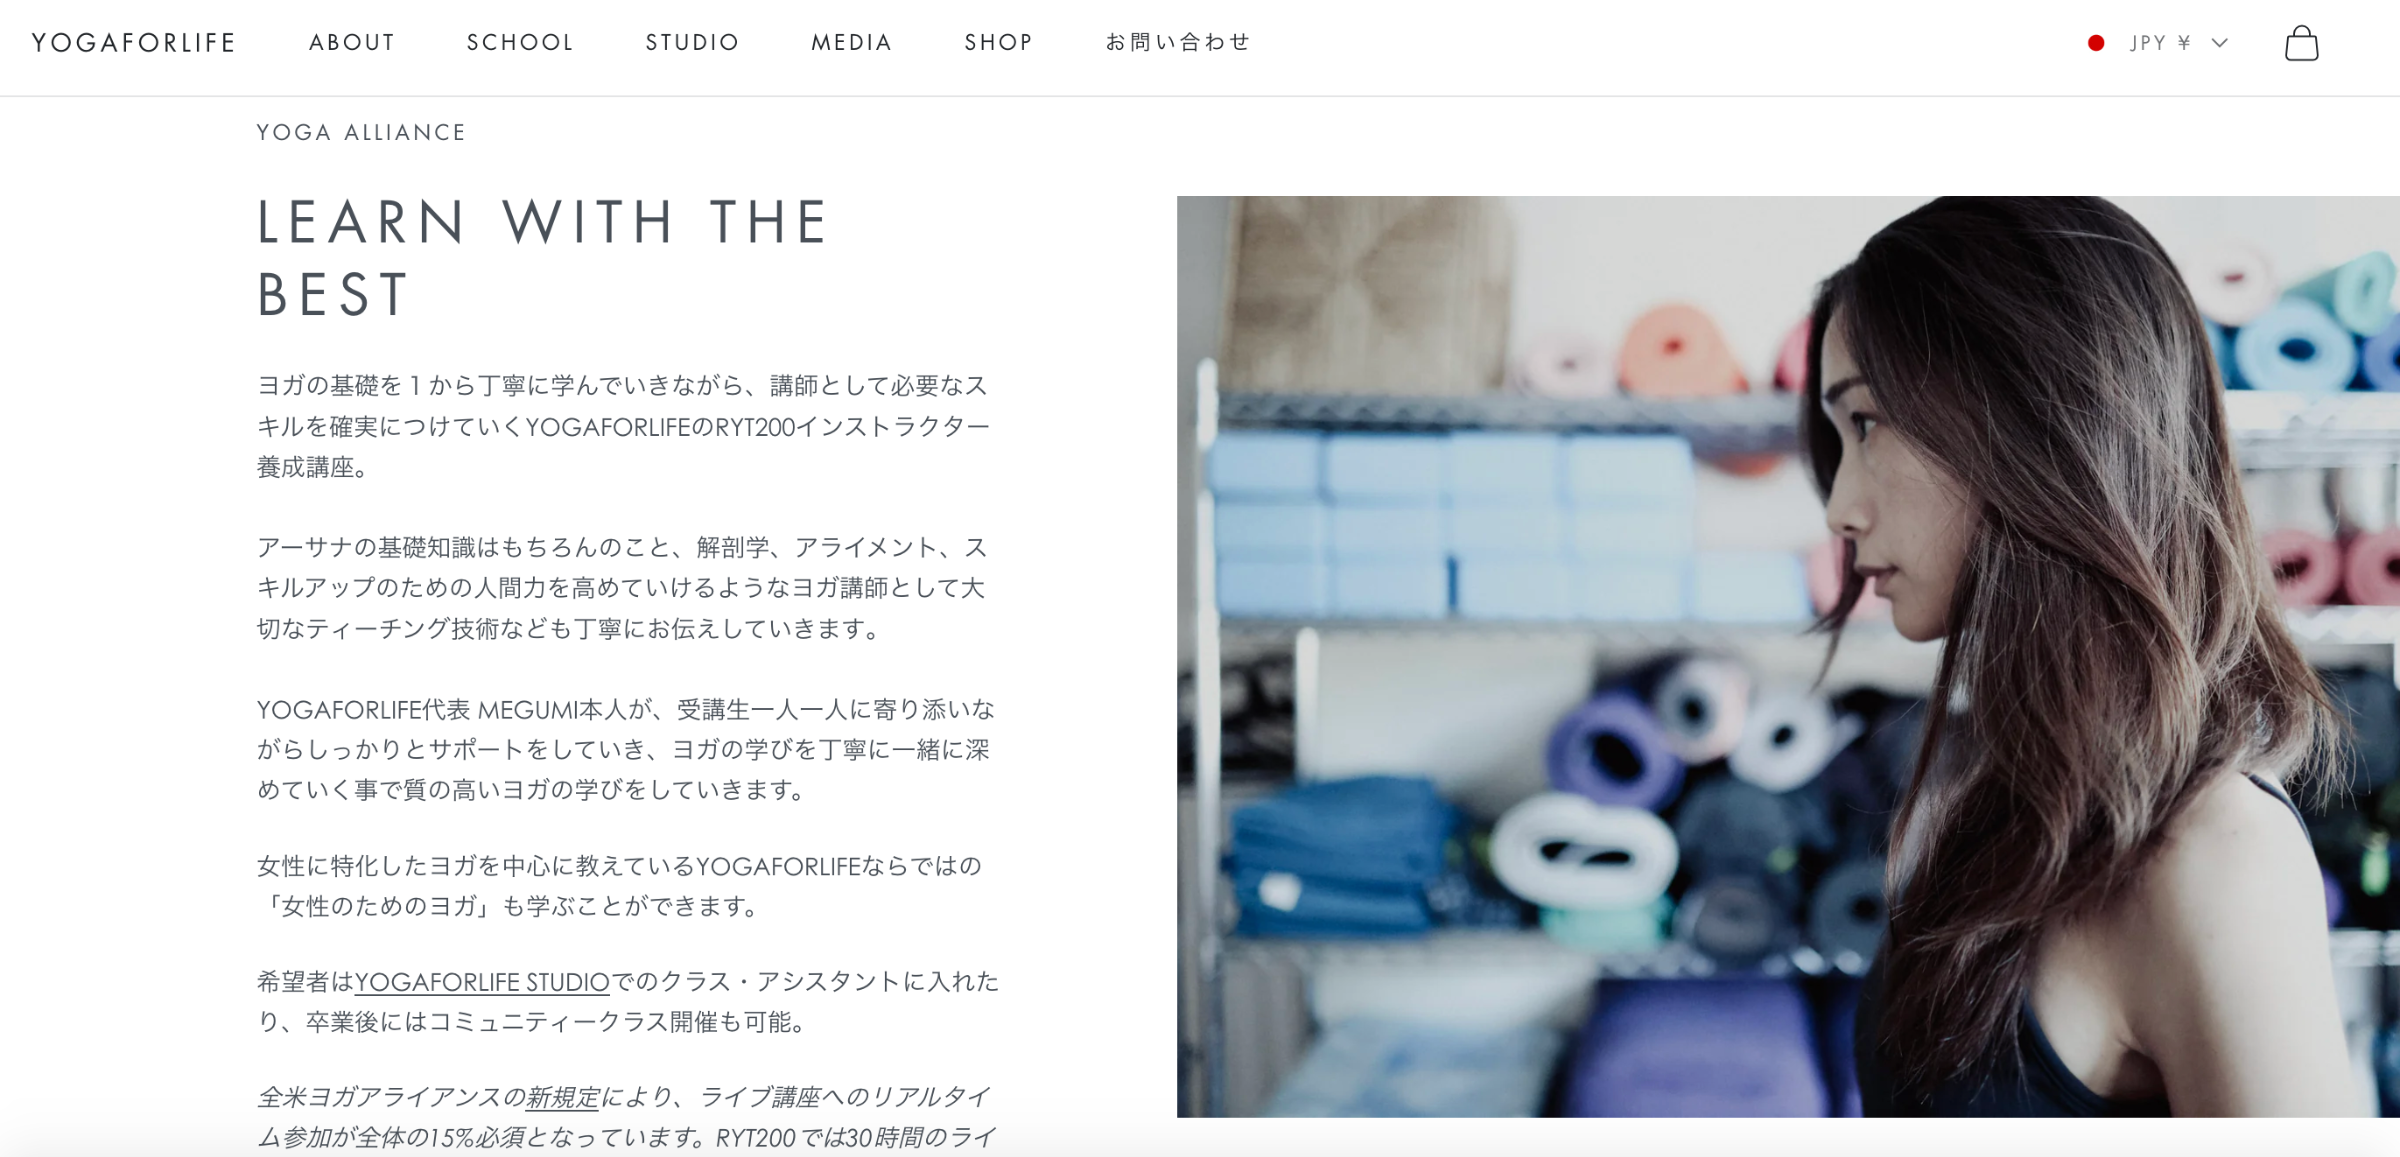The height and width of the screenshot is (1157, 2400).
Task: Click the 女性のためのヨガ paragraph
Action: [x=620, y=886]
